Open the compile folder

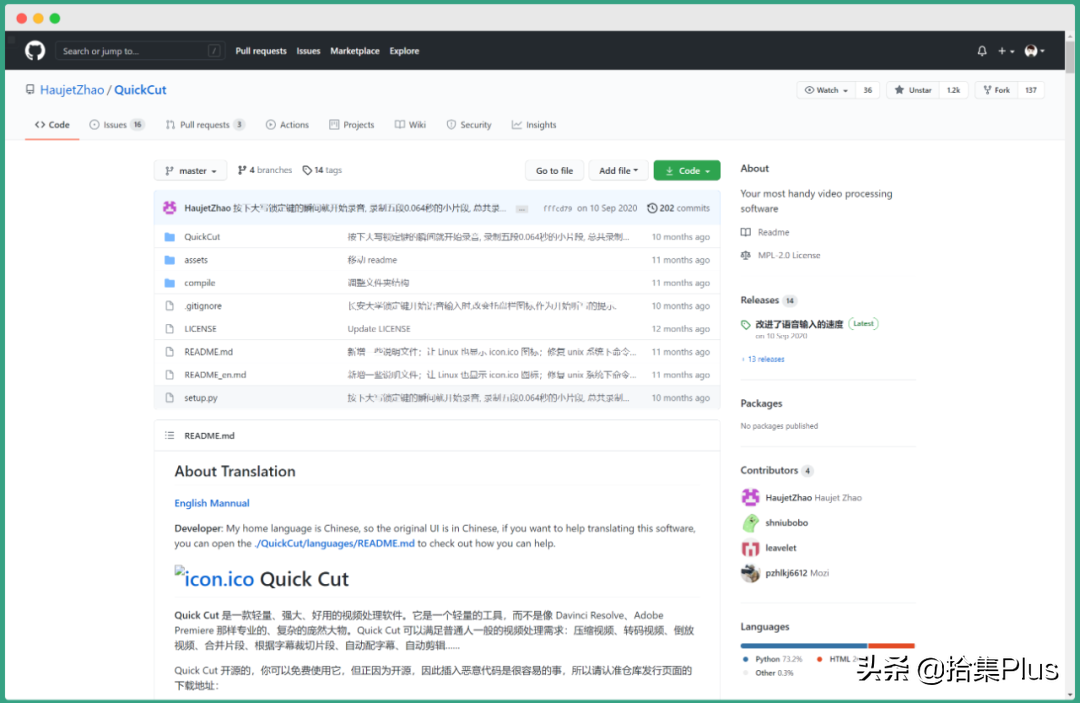(200, 283)
